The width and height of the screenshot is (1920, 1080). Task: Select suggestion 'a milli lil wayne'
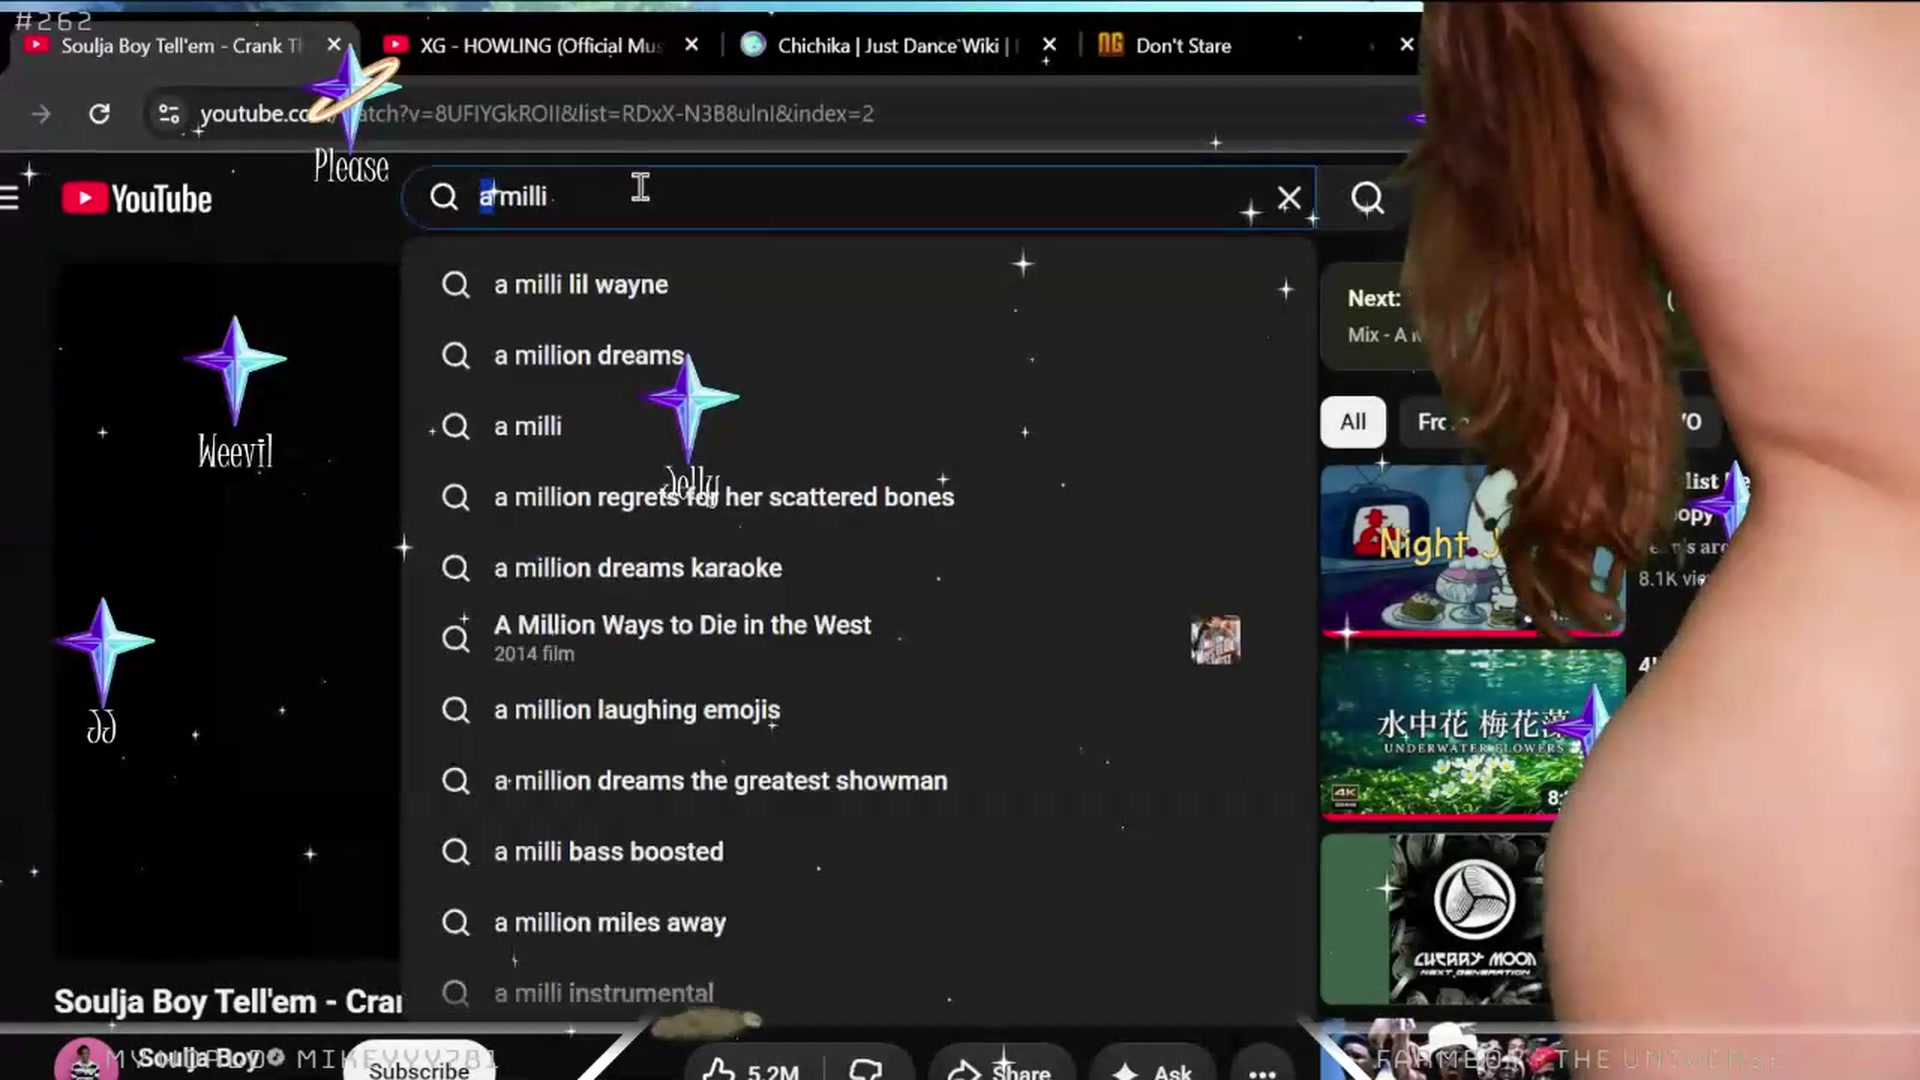pos(858,285)
